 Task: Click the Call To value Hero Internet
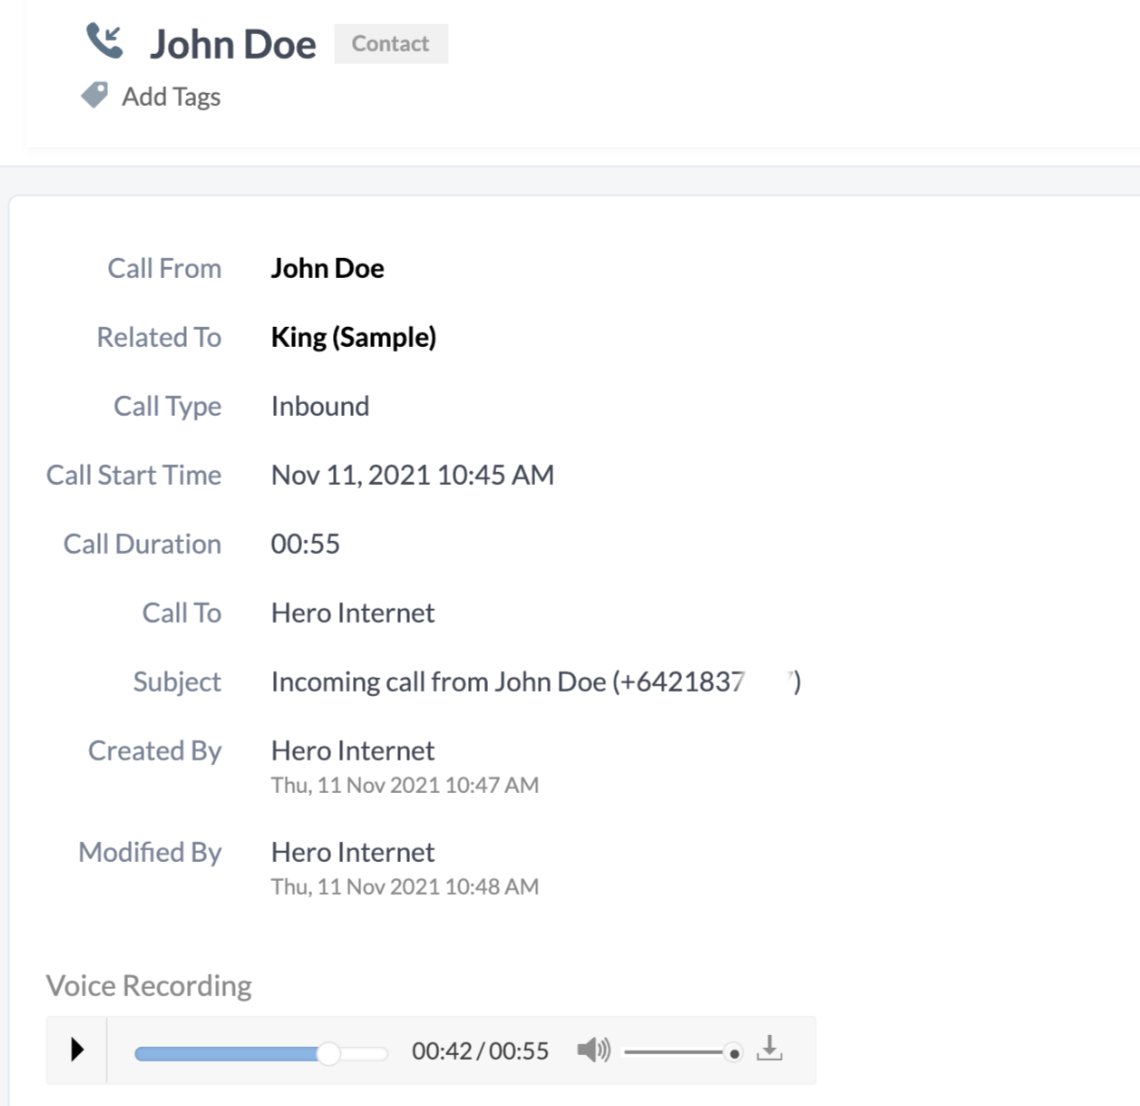(x=352, y=613)
